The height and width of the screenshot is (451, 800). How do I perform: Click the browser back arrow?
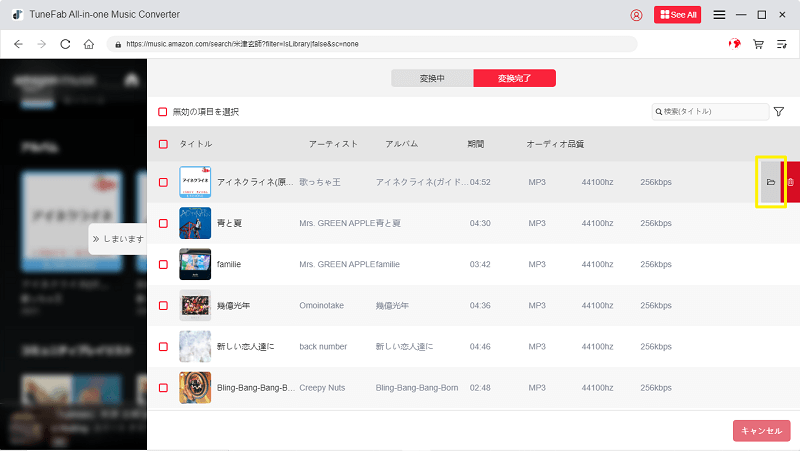click(x=18, y=44)
